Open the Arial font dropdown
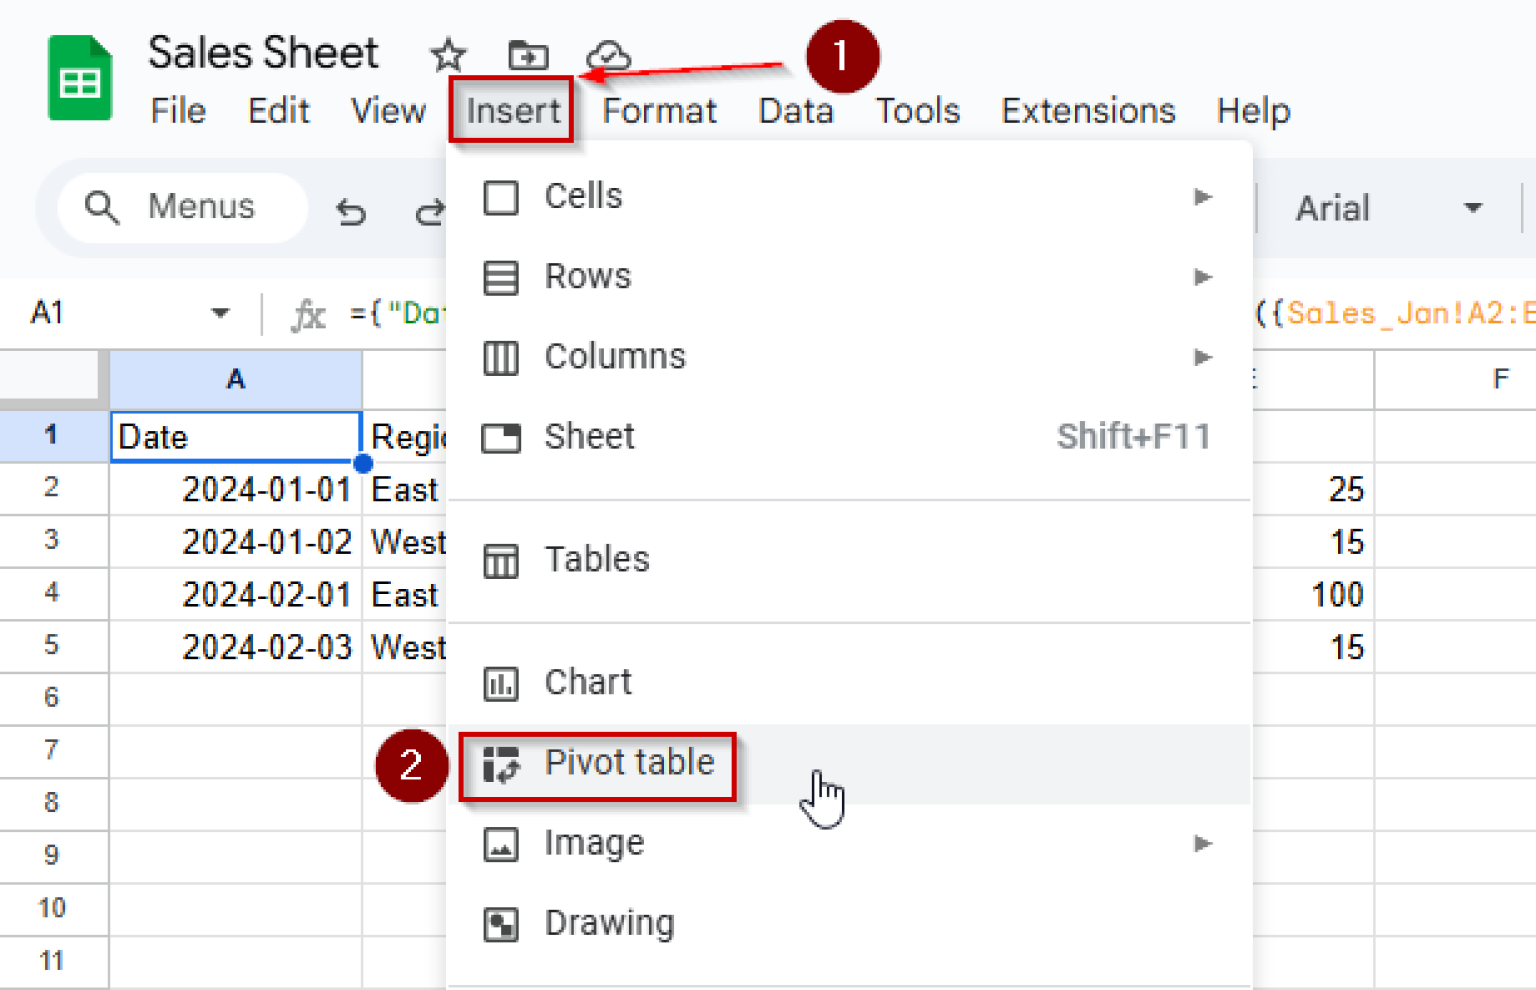This screenshot has height=990, width=1536. [x=1474, y=208]
